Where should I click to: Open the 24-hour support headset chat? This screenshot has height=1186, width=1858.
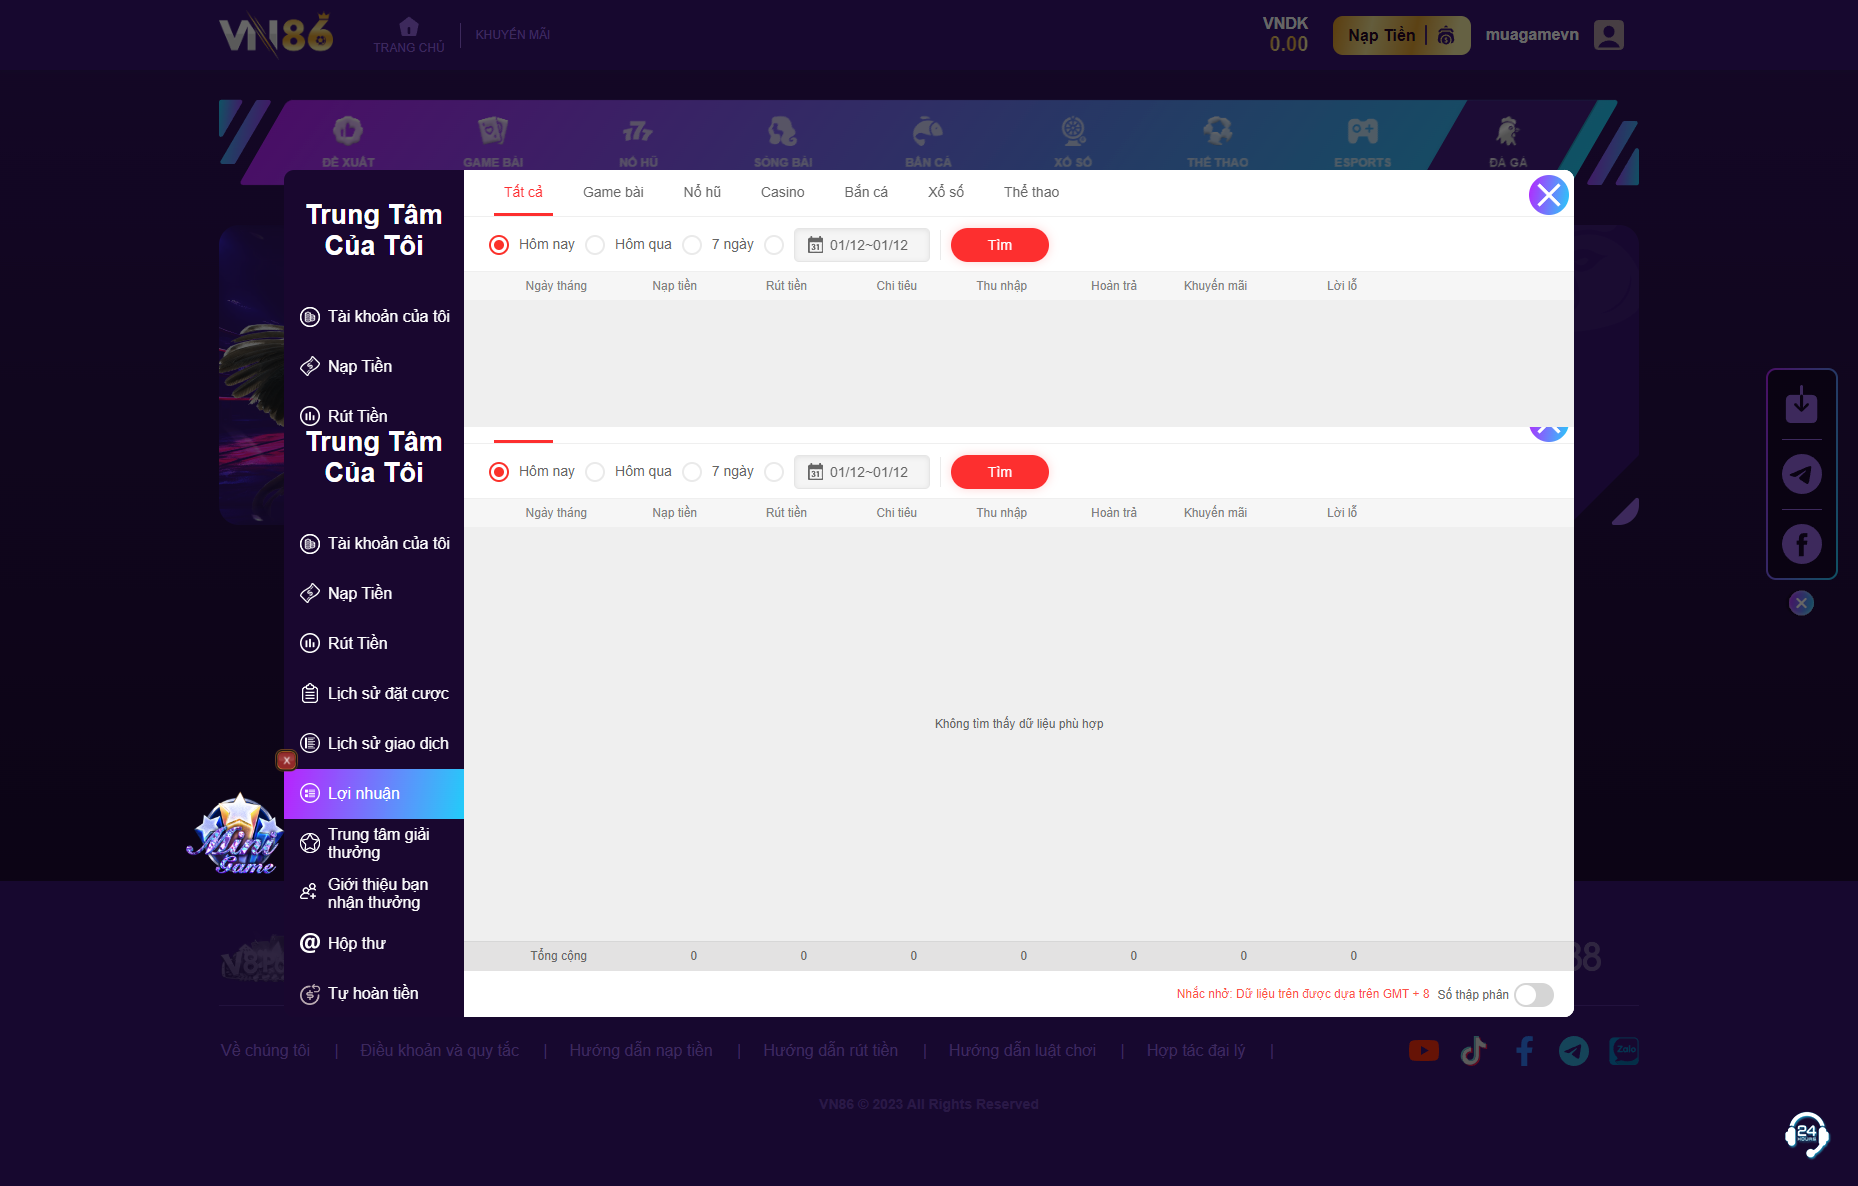[x=1806, y=1134]
